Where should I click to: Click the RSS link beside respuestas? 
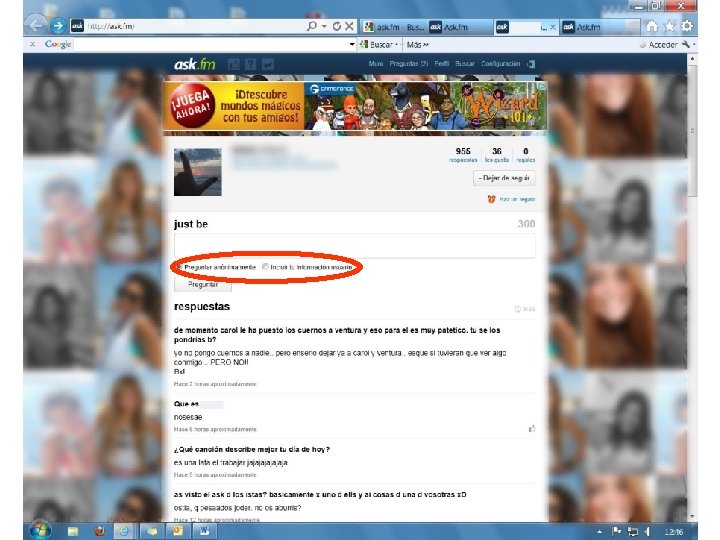(x=525, y=309)
